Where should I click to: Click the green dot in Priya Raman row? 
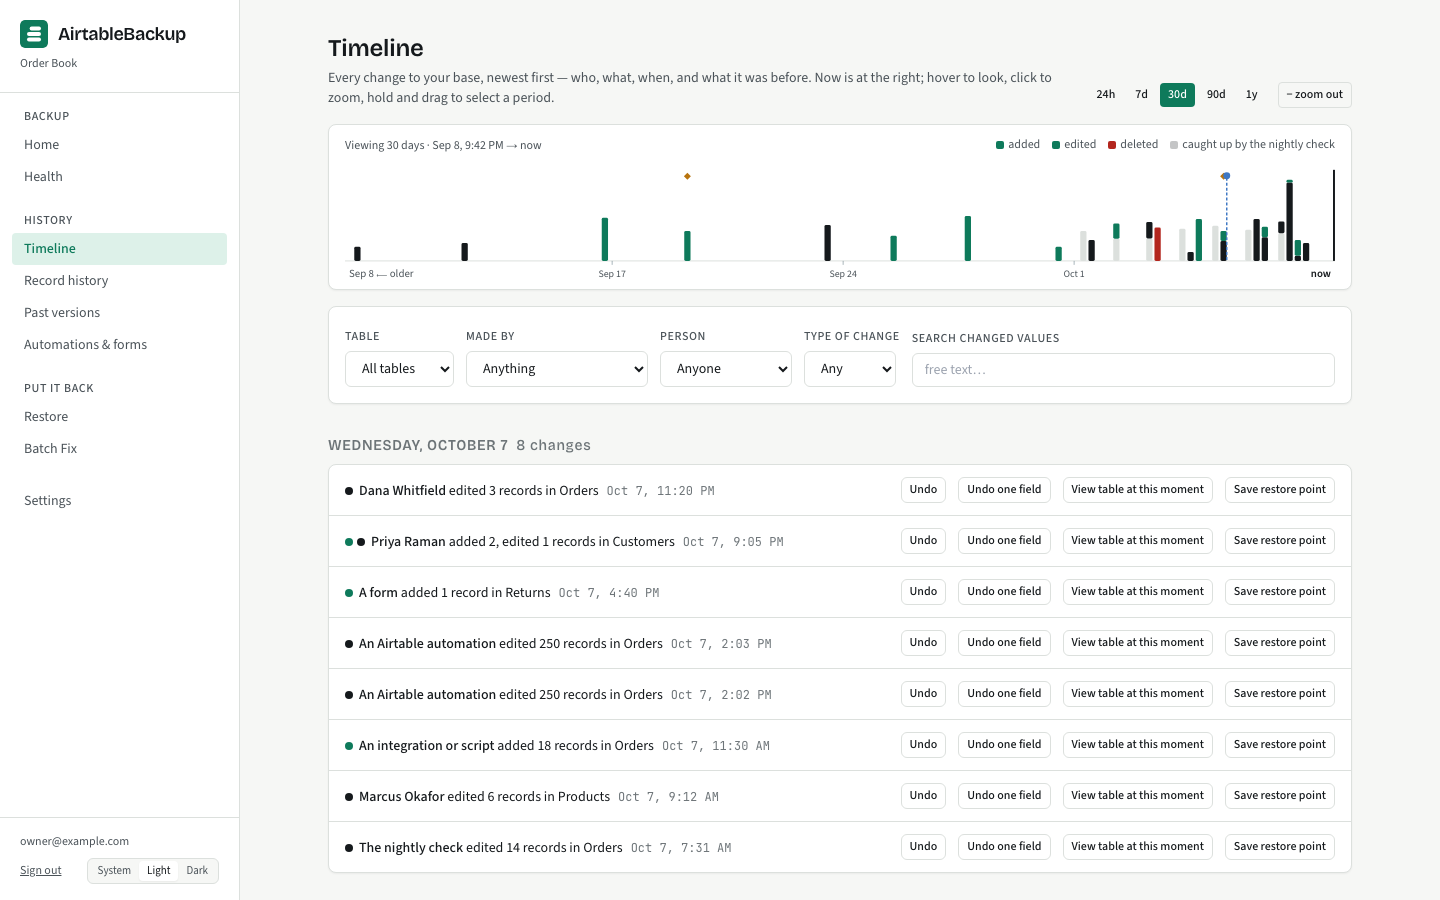[349, 542]
